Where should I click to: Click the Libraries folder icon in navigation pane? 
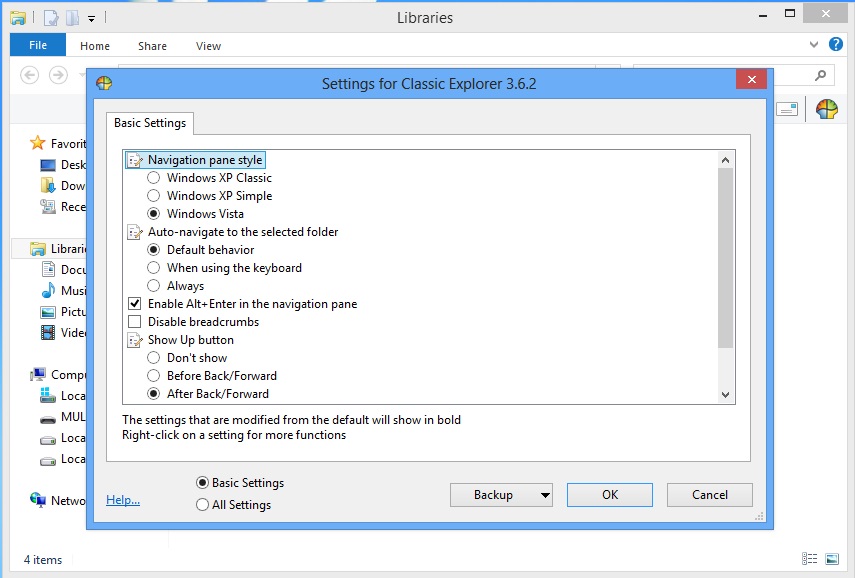(x=38, y=249)
